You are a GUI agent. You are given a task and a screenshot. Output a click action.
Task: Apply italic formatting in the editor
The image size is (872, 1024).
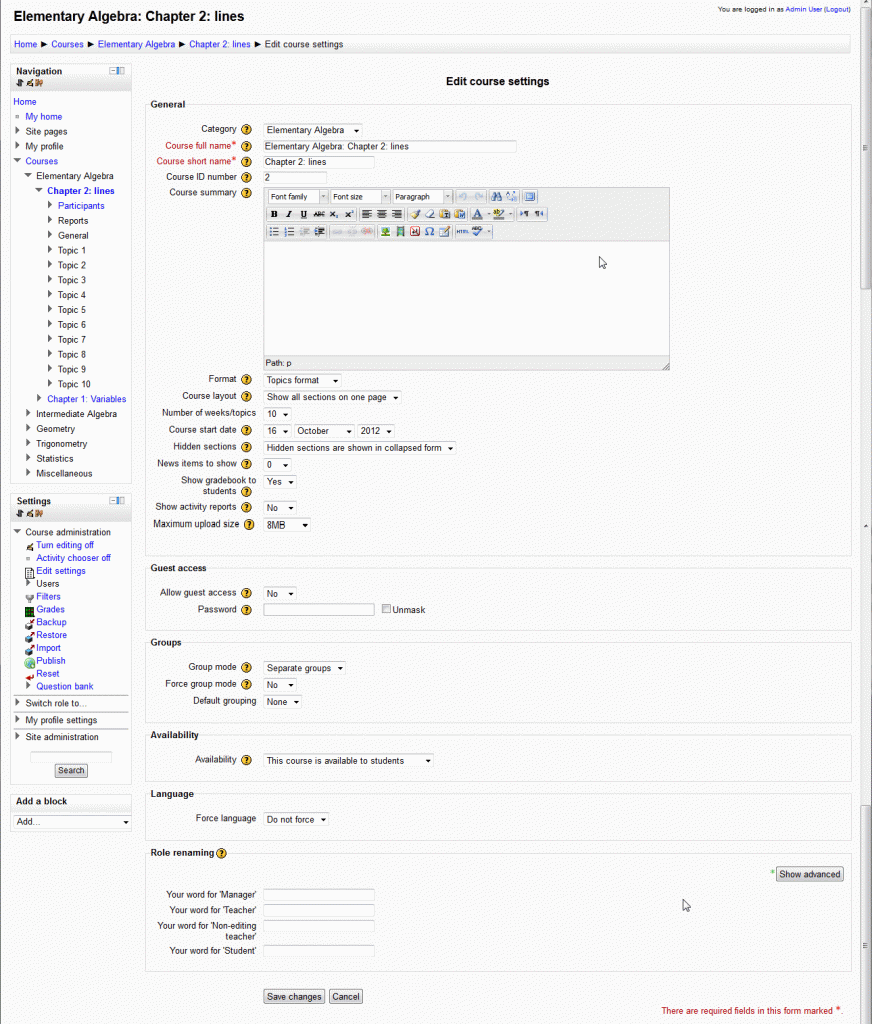(x=289, y=214)
